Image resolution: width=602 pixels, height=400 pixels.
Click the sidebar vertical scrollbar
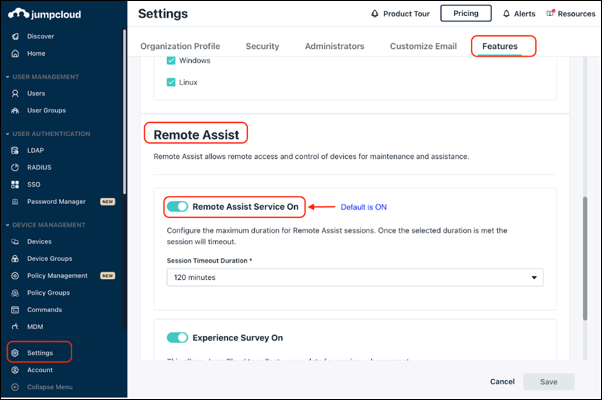coord(124,111)
